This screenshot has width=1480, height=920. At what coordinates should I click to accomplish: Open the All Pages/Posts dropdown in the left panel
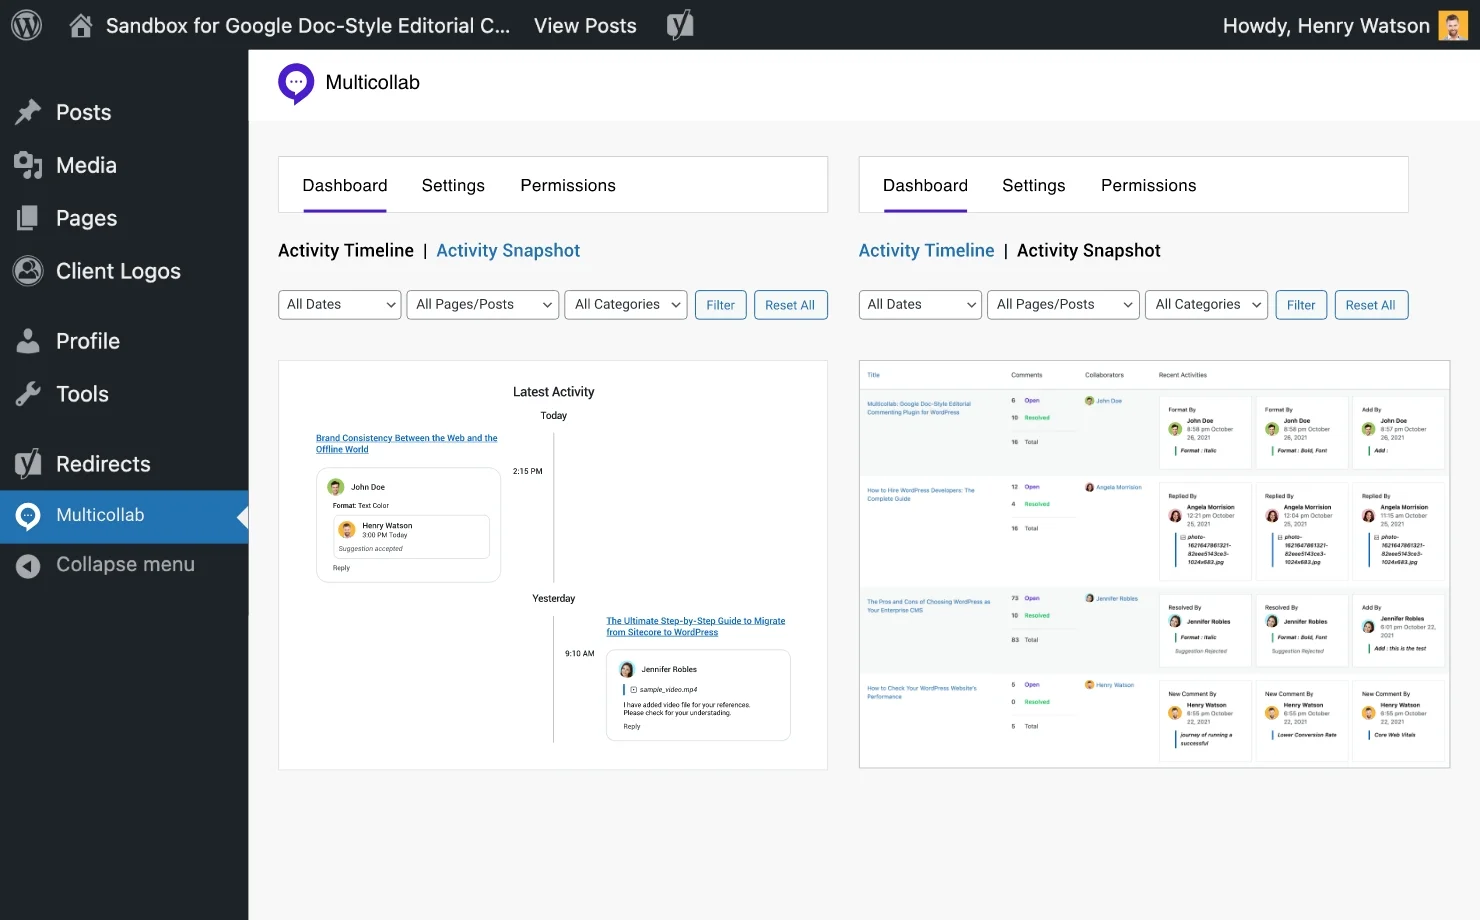[483, 305]
